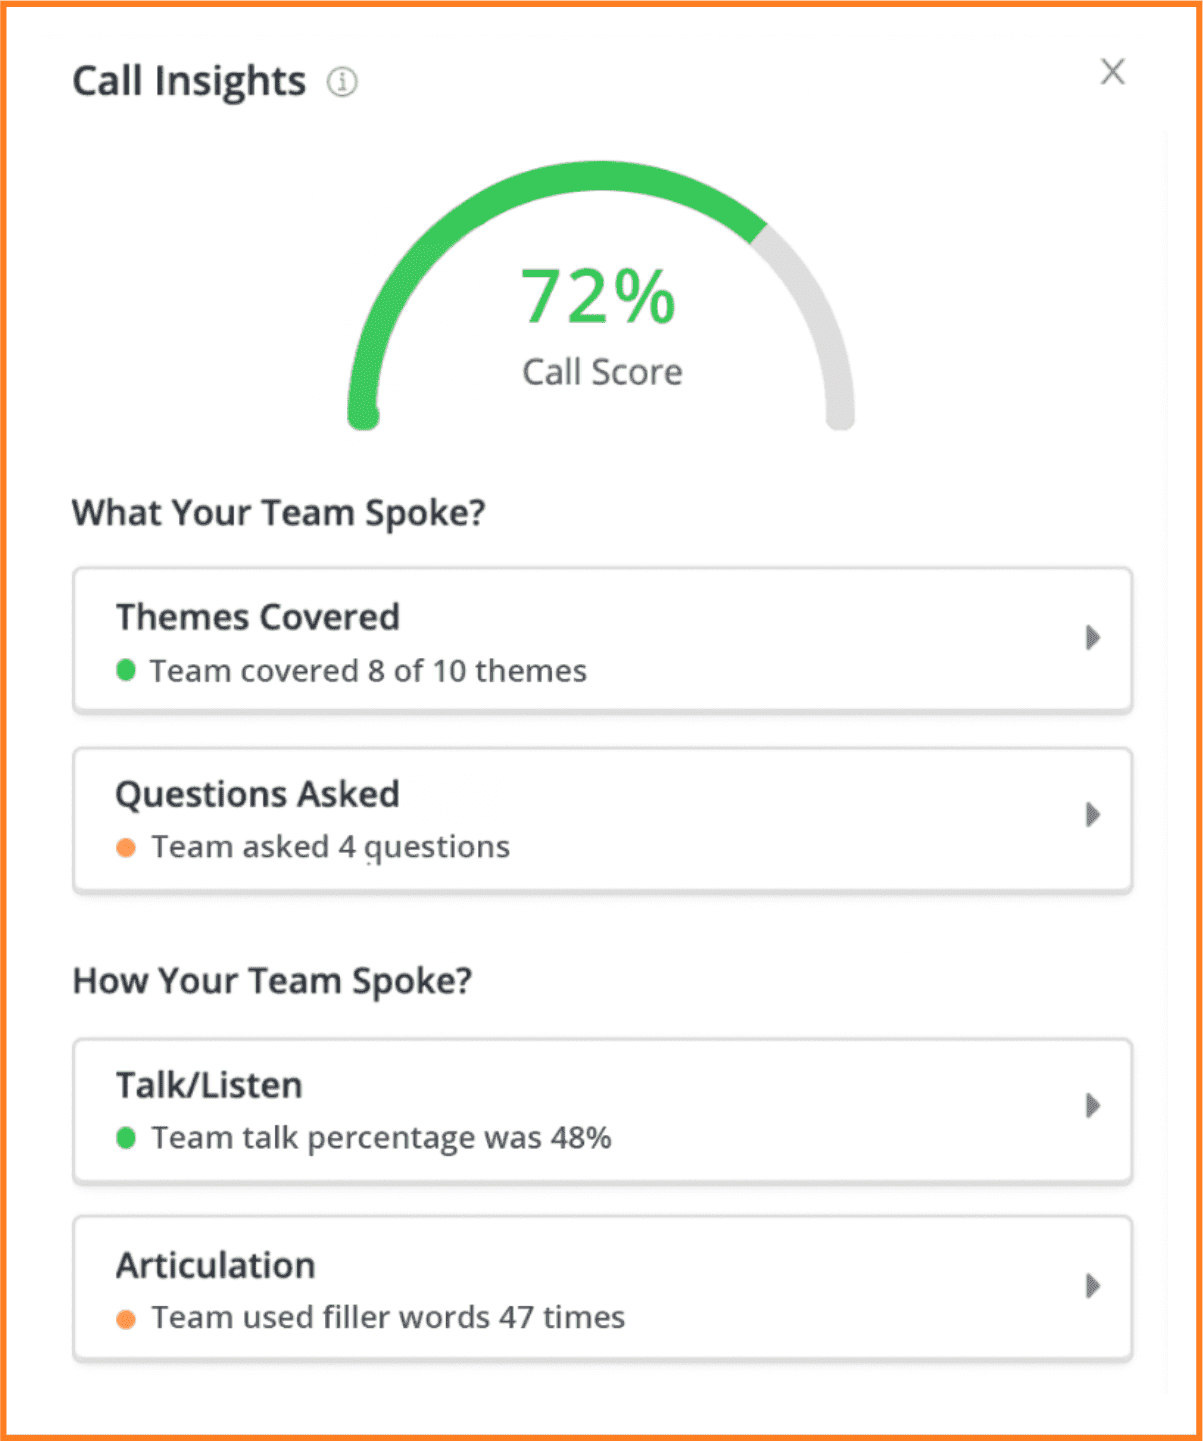Click "Team used filler words 47 times" text

(x=388, y=1318)
